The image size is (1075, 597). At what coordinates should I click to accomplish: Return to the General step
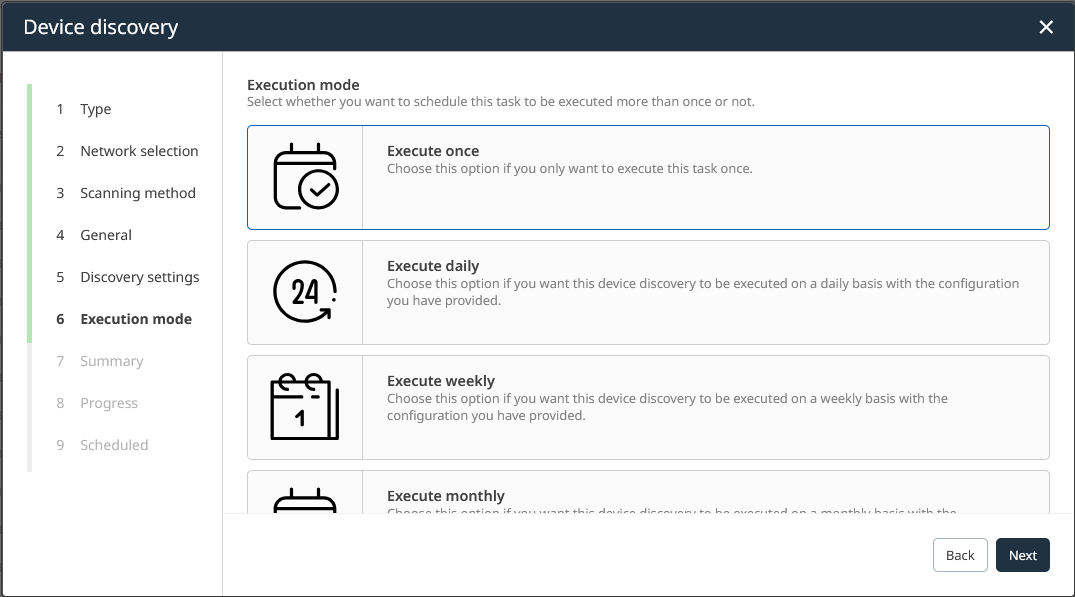(x=106, y=235)
